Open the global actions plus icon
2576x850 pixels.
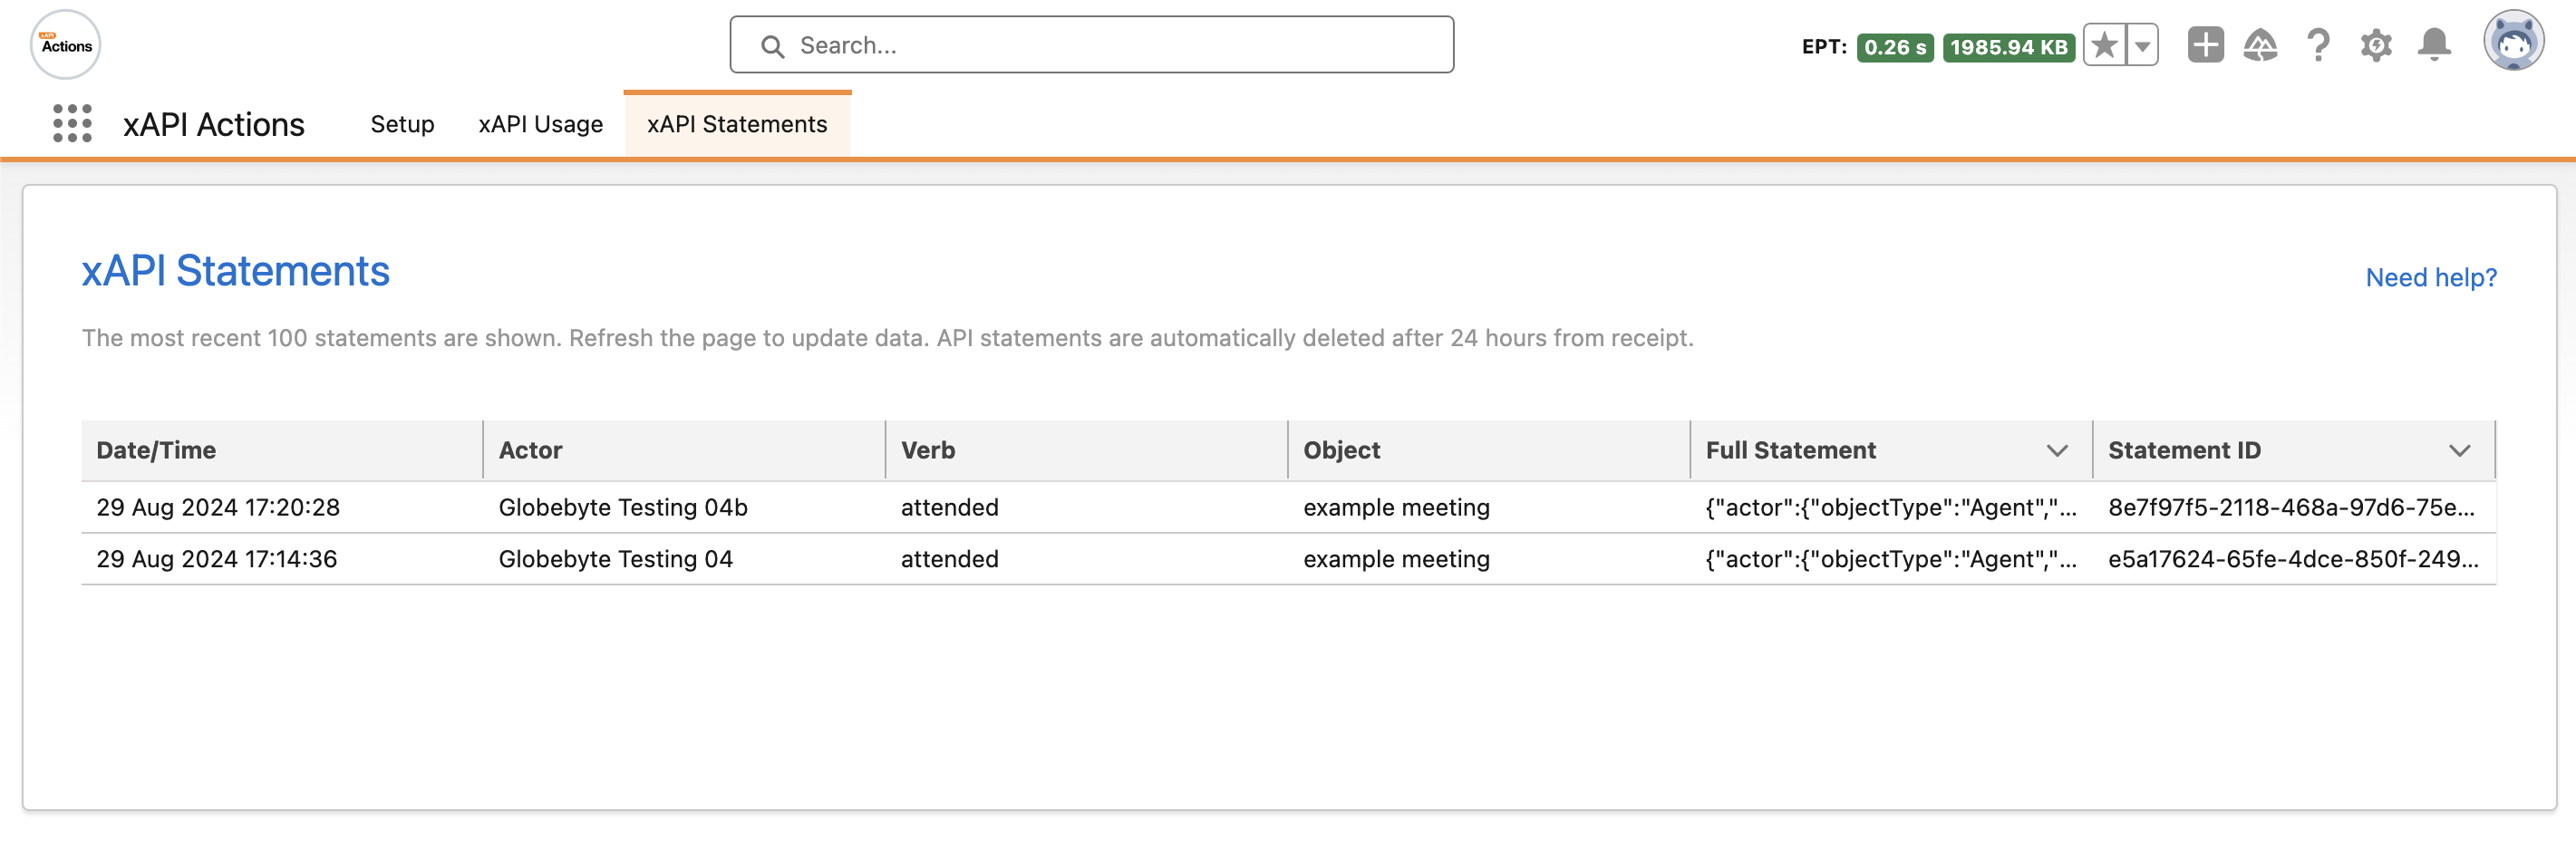tap(2205, 46)
